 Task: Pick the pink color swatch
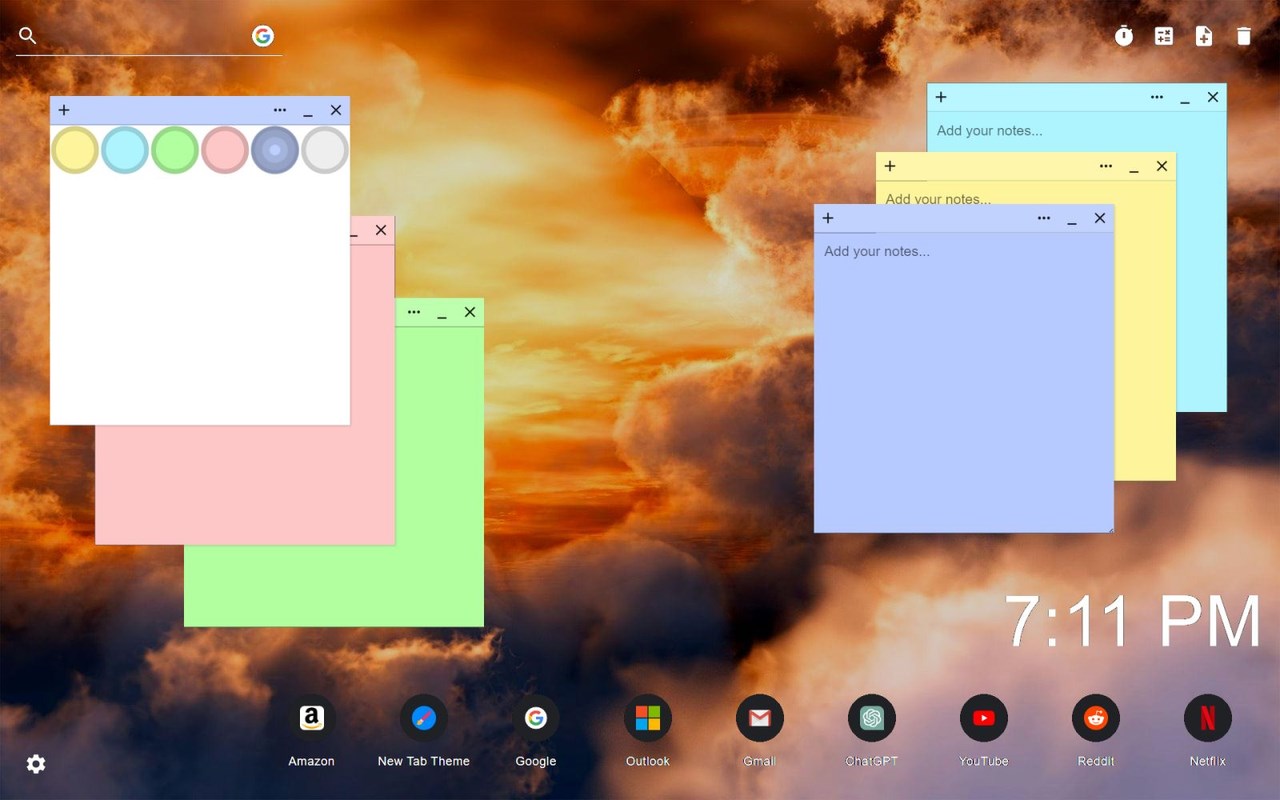(x=225, y=150)
